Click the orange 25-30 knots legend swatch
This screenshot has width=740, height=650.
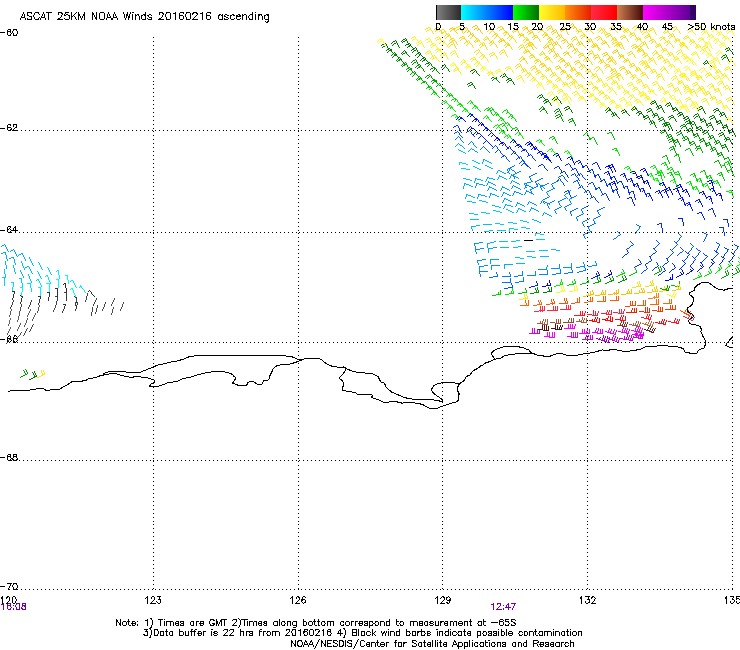[578, 12]
